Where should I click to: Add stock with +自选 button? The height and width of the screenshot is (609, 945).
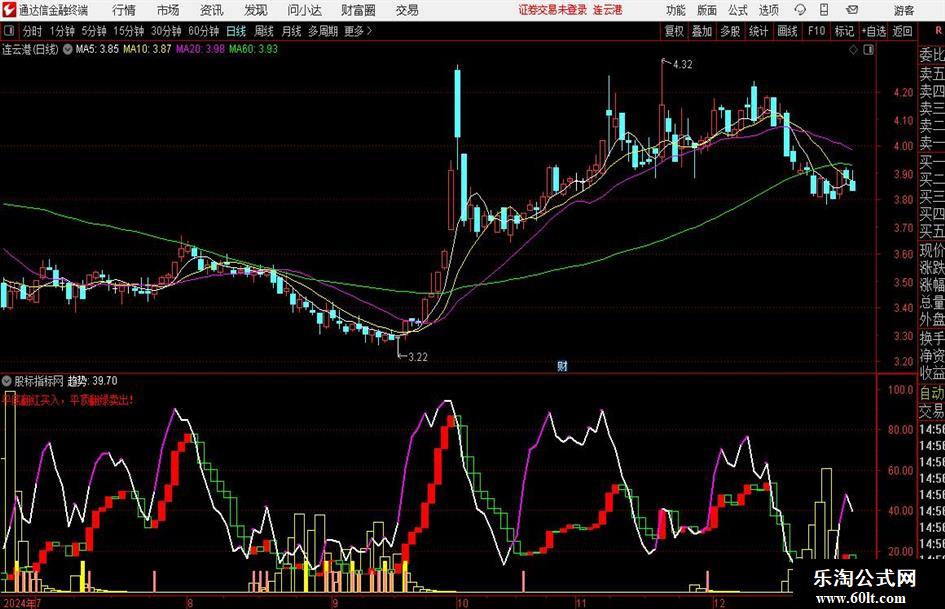tap(873, 31)
